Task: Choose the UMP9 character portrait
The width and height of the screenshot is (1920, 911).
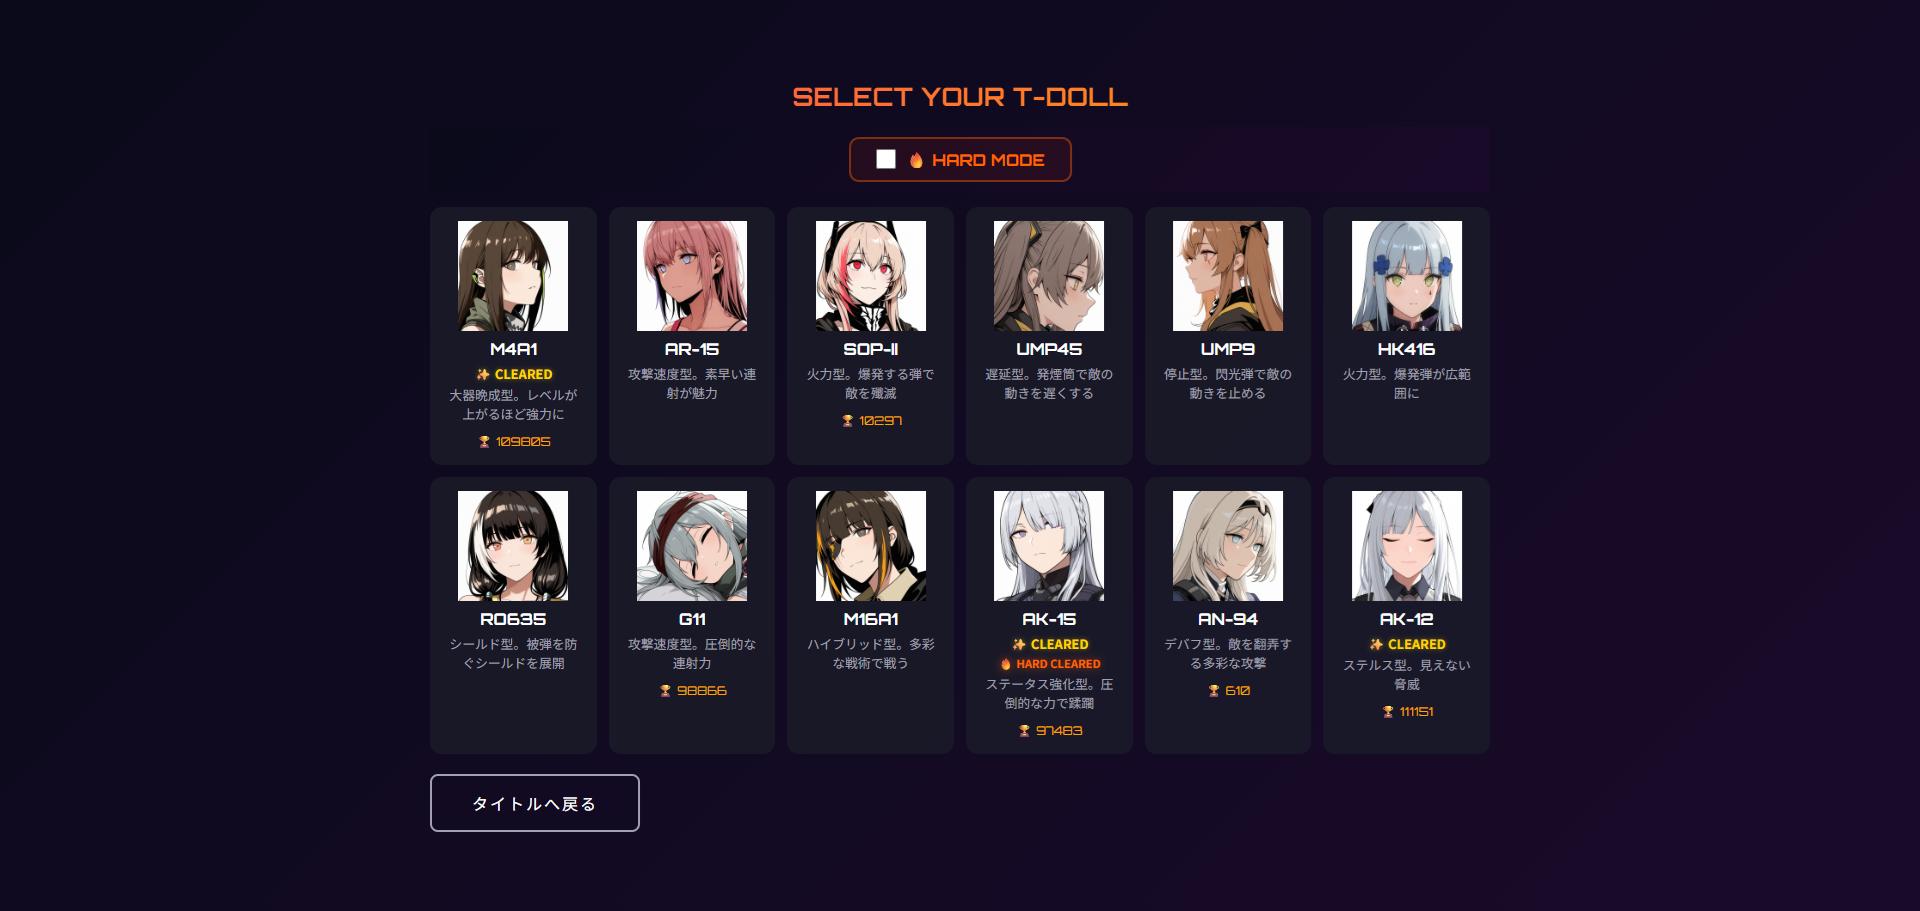Action: pyautogui.click(x=1228, y=276)
